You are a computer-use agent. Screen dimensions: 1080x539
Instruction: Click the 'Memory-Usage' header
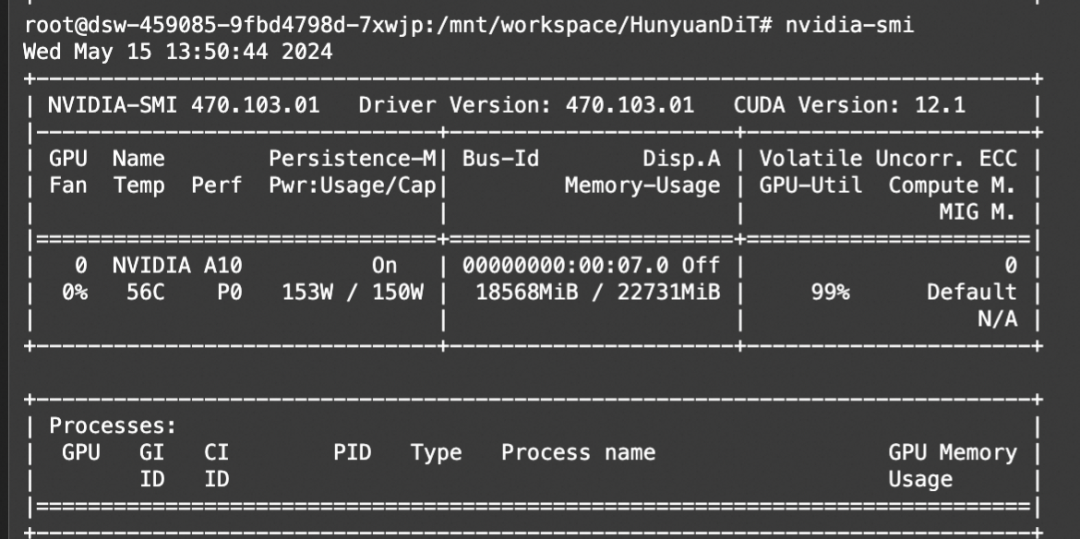(643, 186)
